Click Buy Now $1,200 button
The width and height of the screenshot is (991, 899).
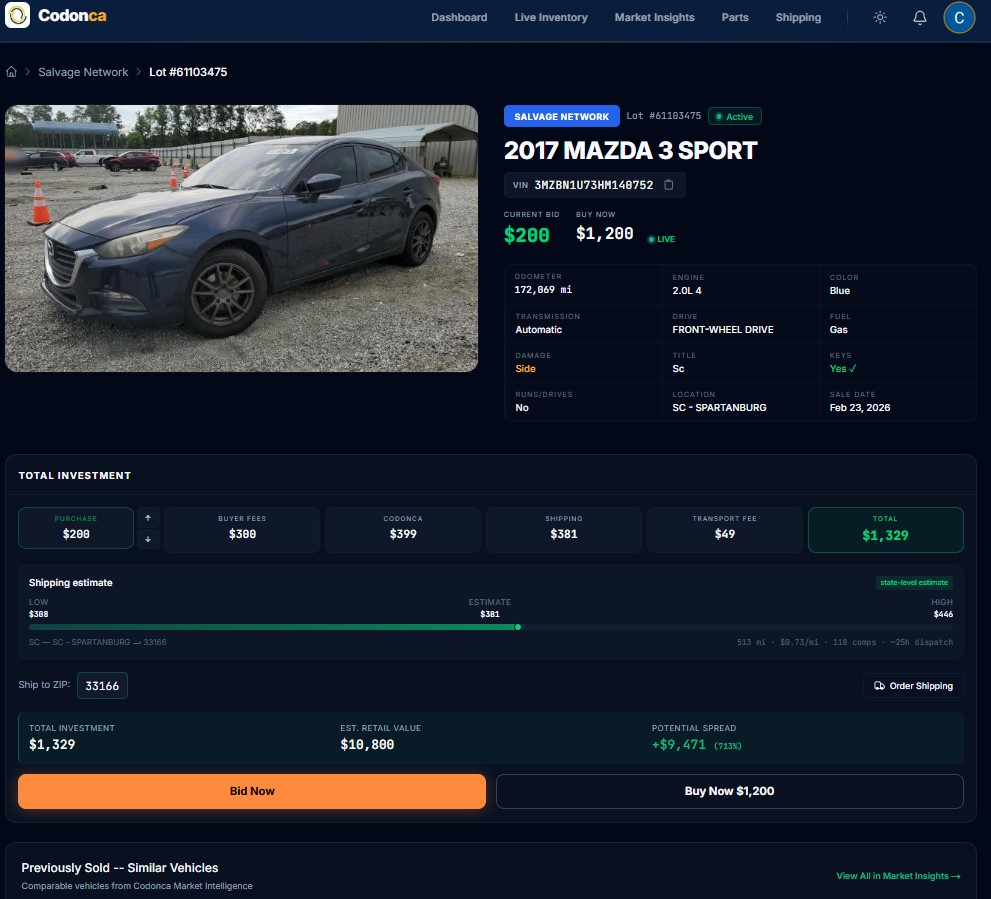(x=729, y=791)
